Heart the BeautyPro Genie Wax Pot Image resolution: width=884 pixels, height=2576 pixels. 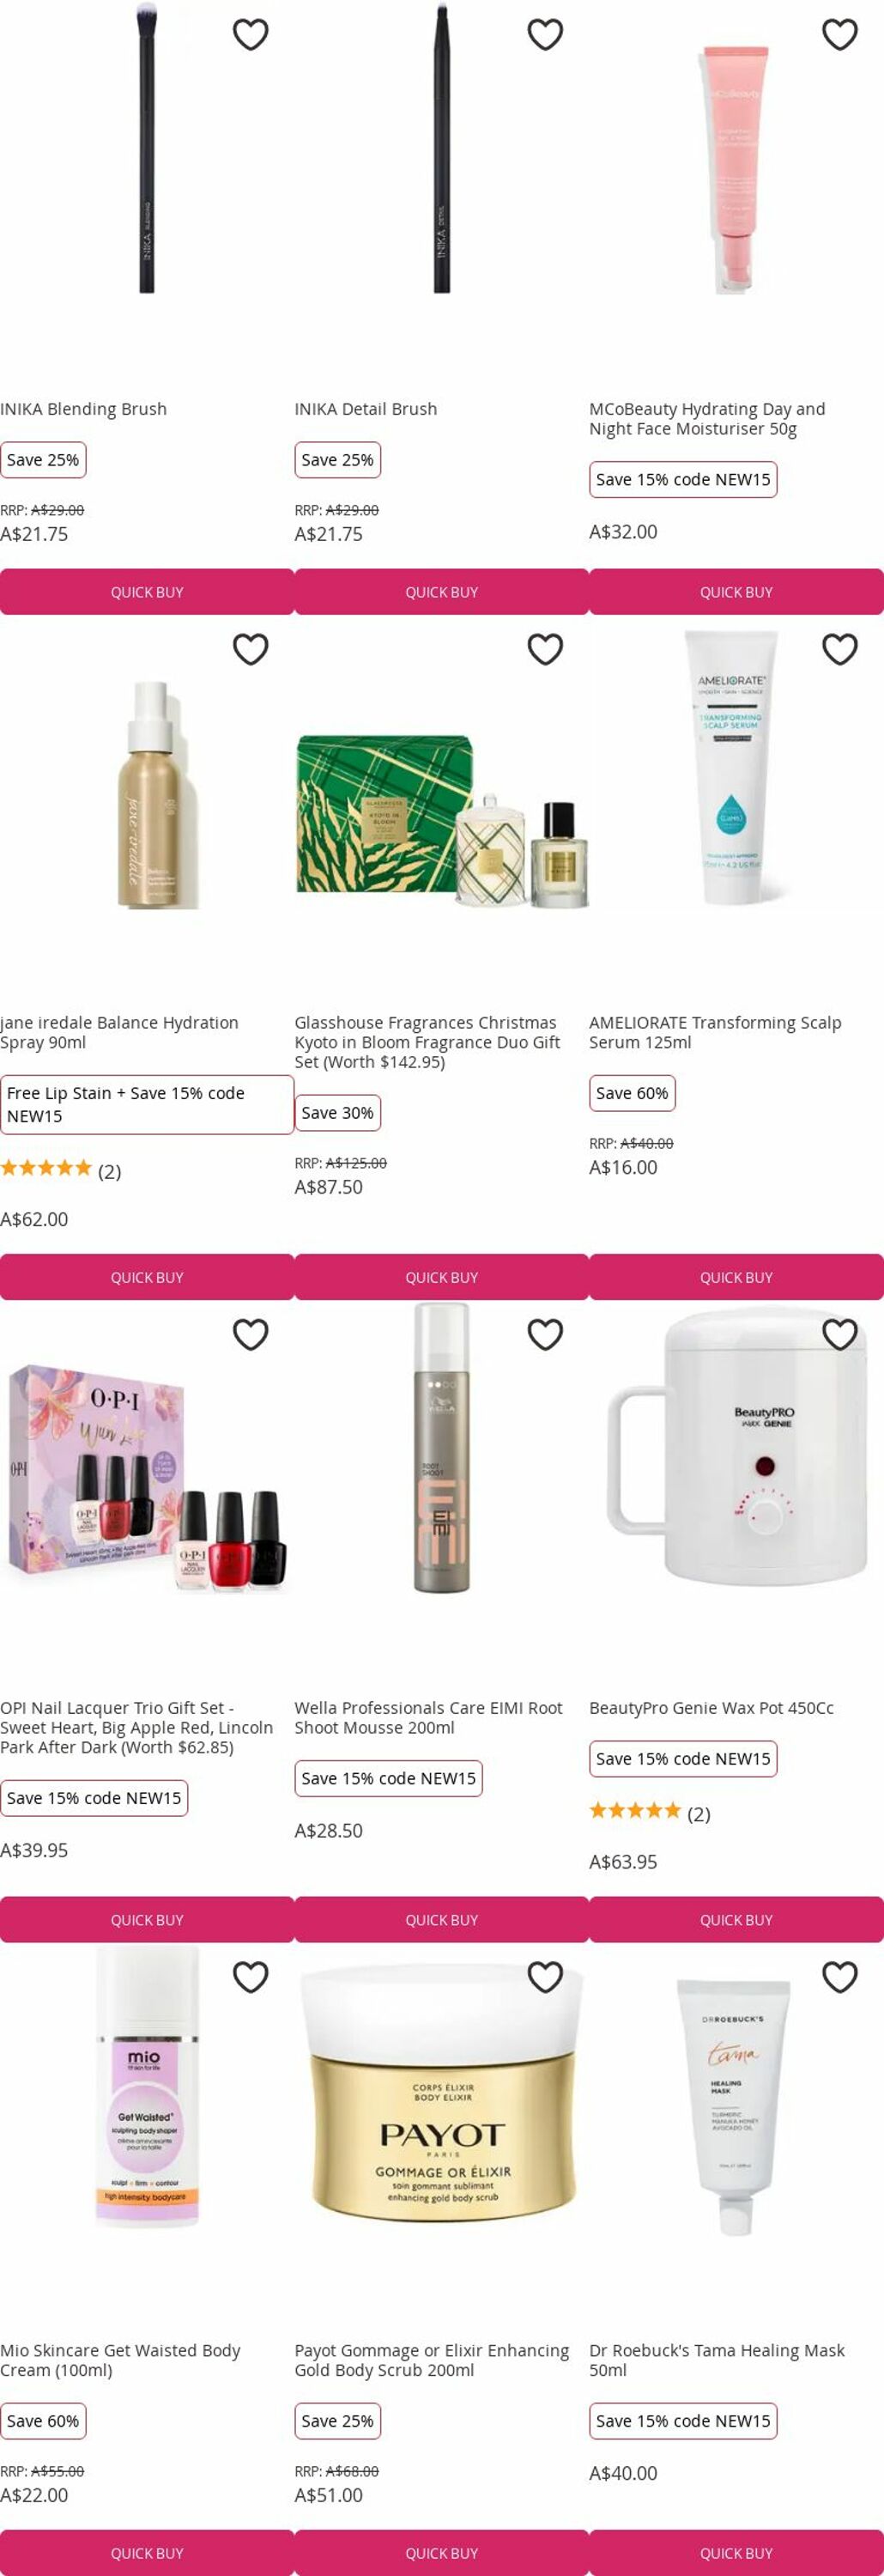(840, 1335)
